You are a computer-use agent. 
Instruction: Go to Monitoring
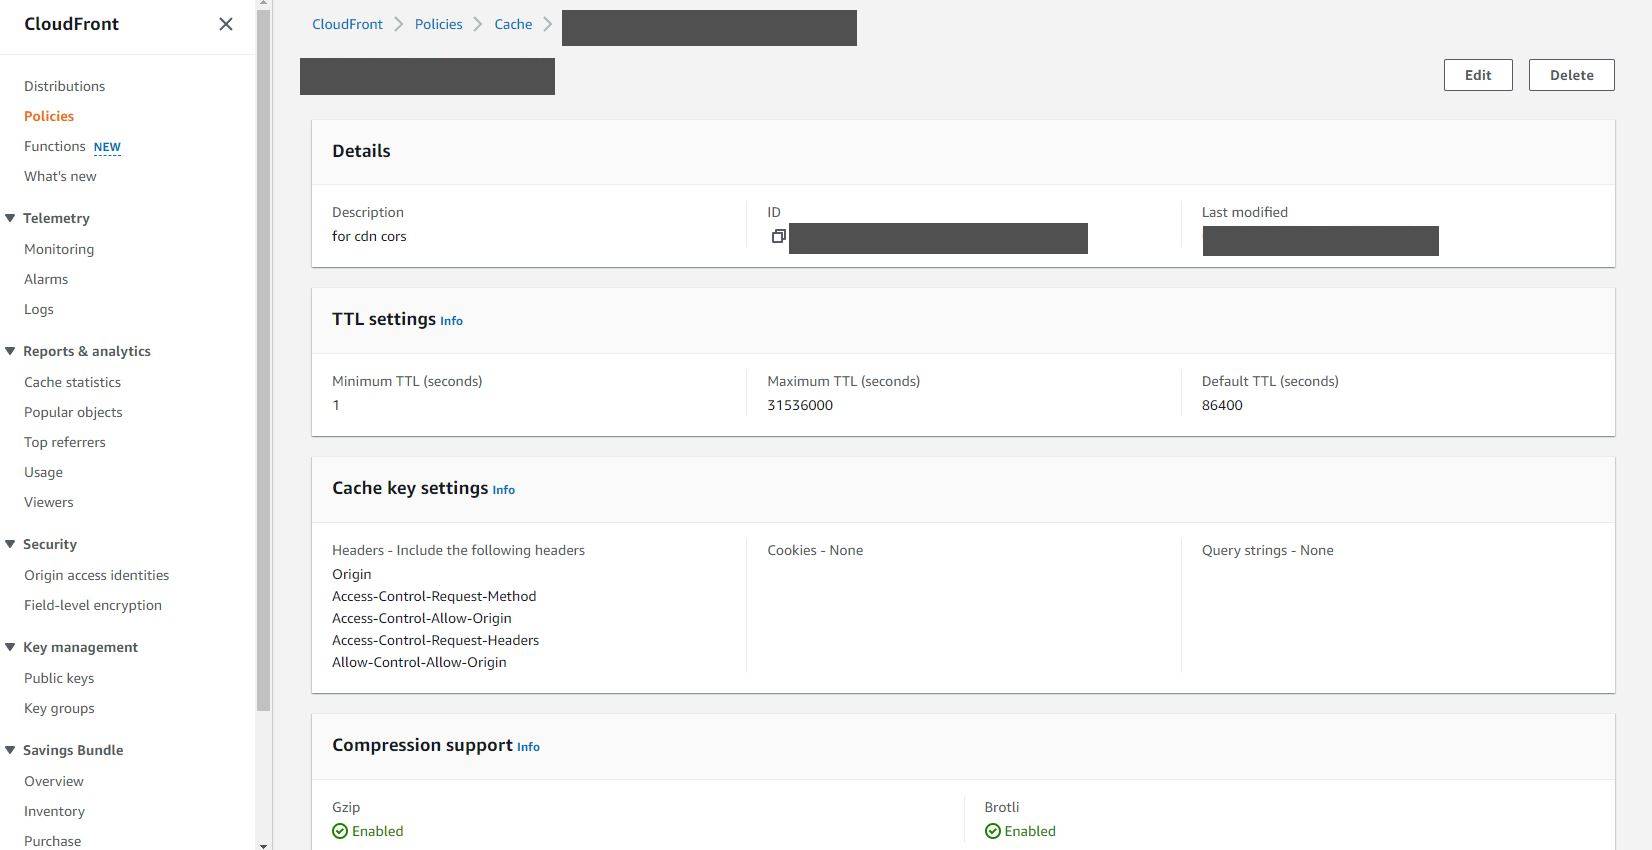click(x=59, y=249)
